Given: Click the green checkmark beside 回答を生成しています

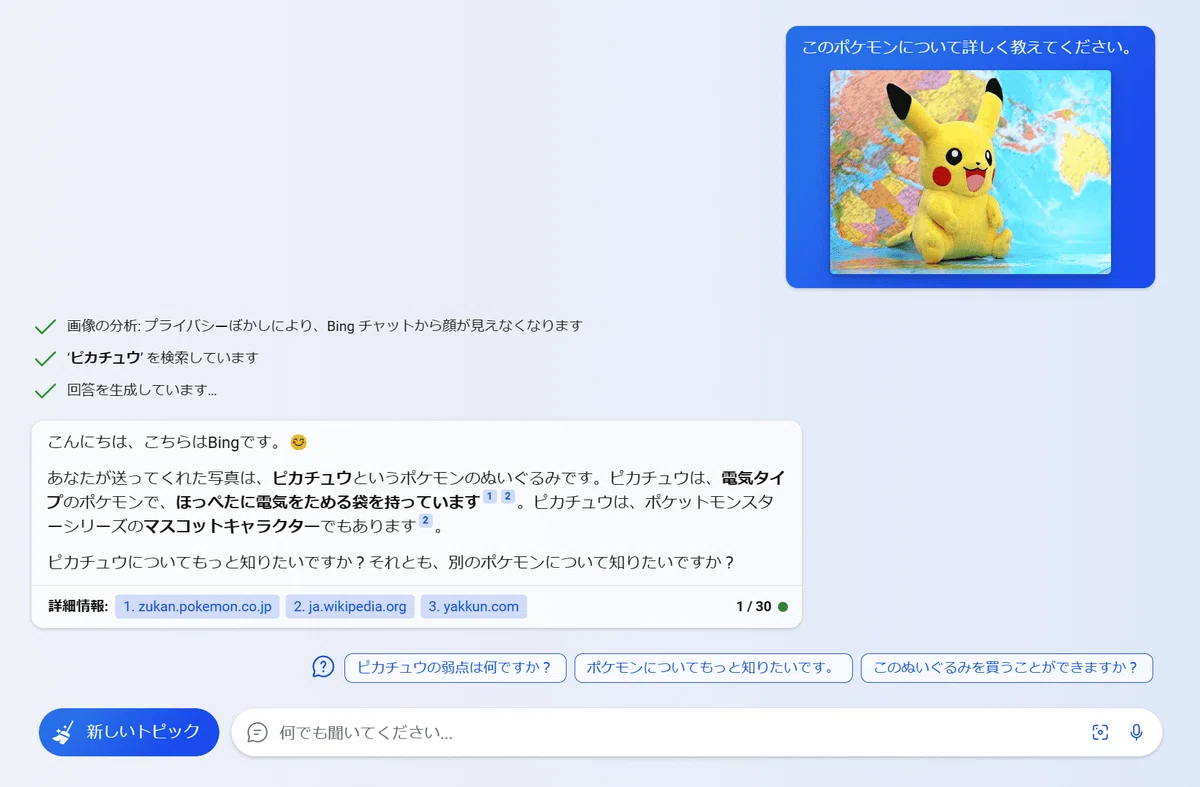Looking at the screenshot, I should pos(45,390).
